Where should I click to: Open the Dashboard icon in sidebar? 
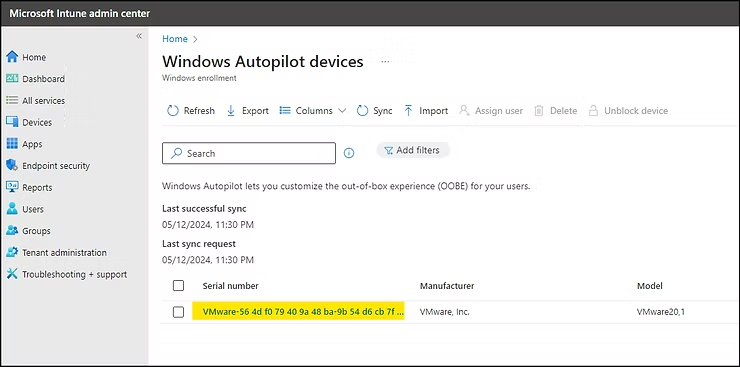click(x=12, y=79)
